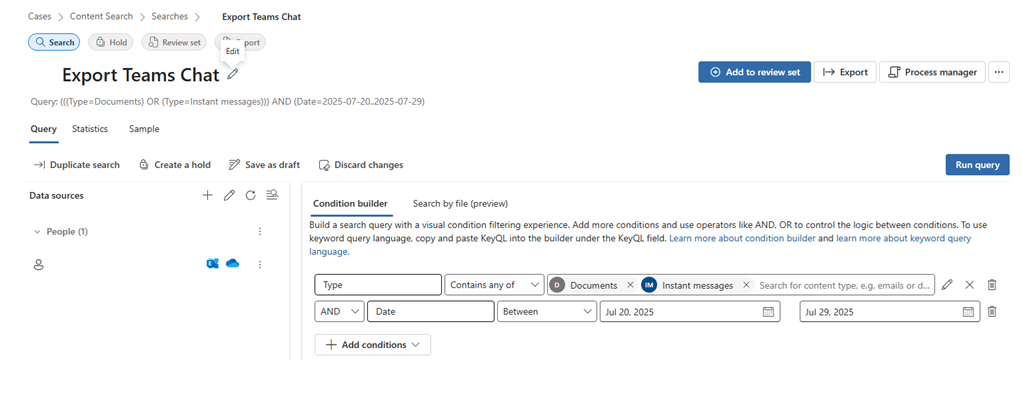Refresh the data sources list

(x=250, y=195)
